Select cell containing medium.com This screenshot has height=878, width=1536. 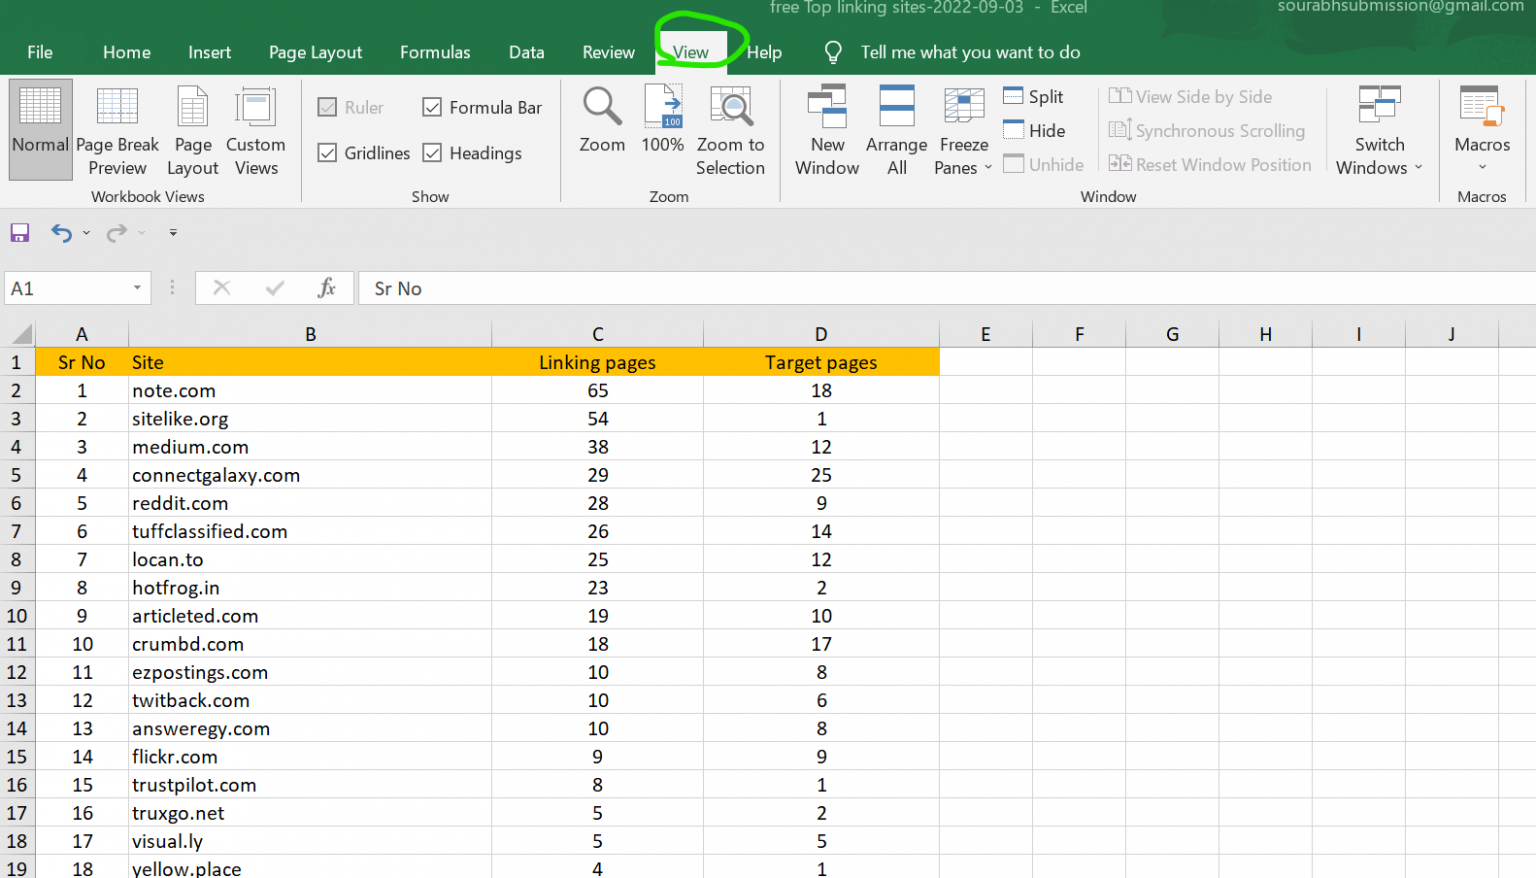click(310, 447)
